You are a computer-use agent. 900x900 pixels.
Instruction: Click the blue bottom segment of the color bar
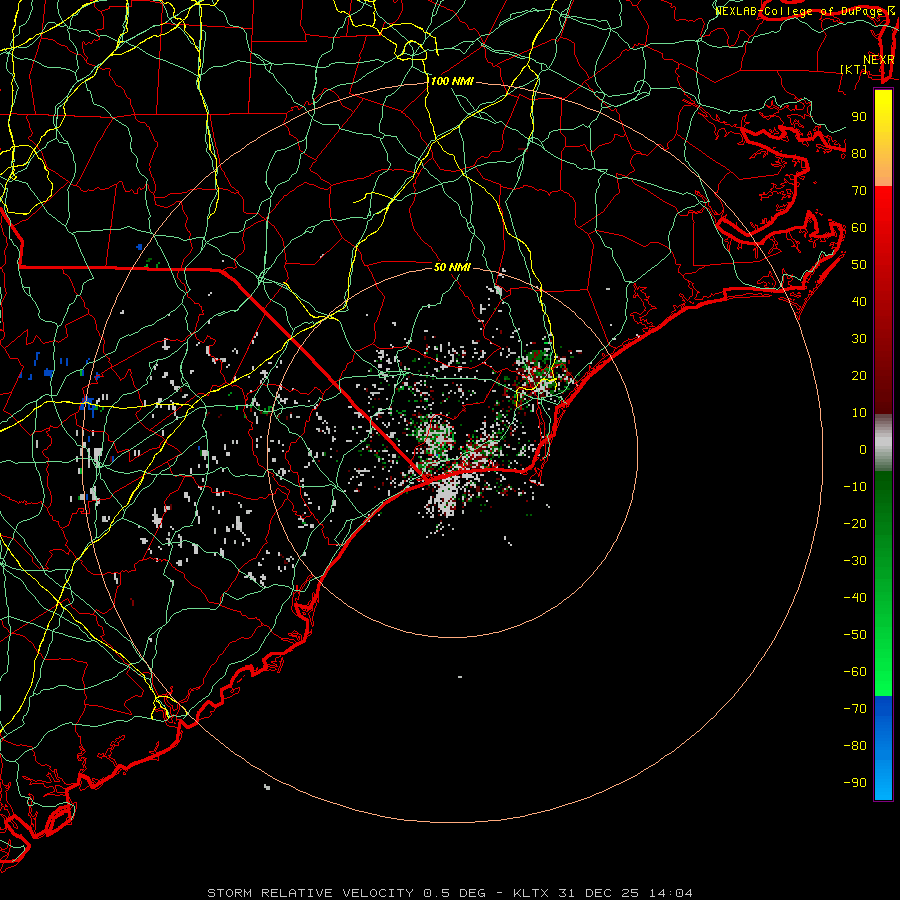(883, 748)
